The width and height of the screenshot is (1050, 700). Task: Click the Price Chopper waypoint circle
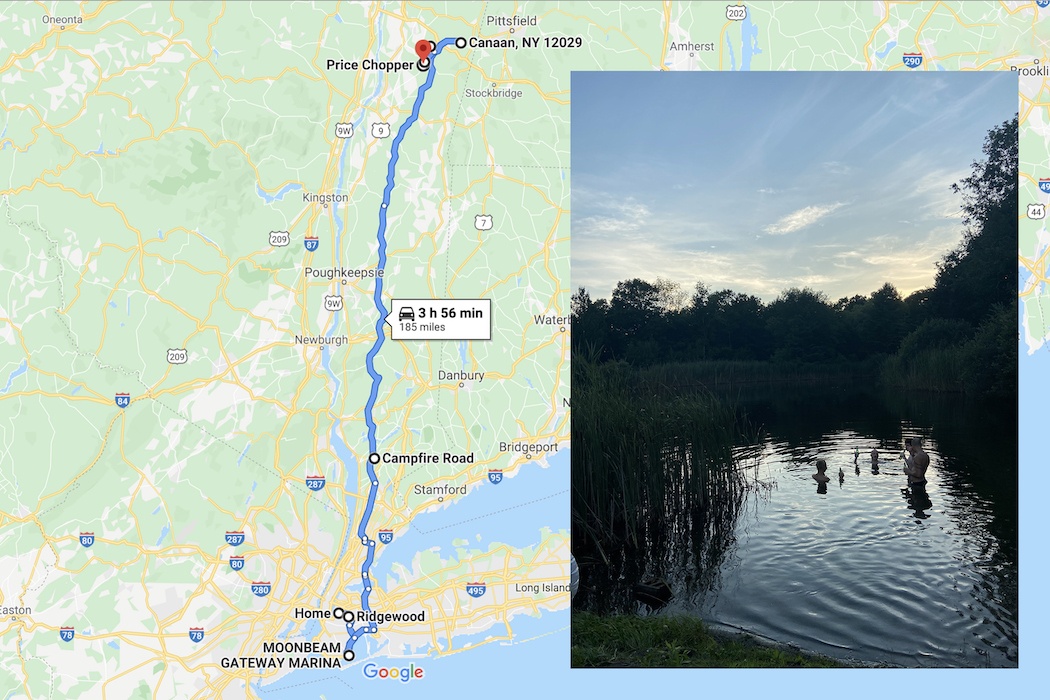pos(423,65)
